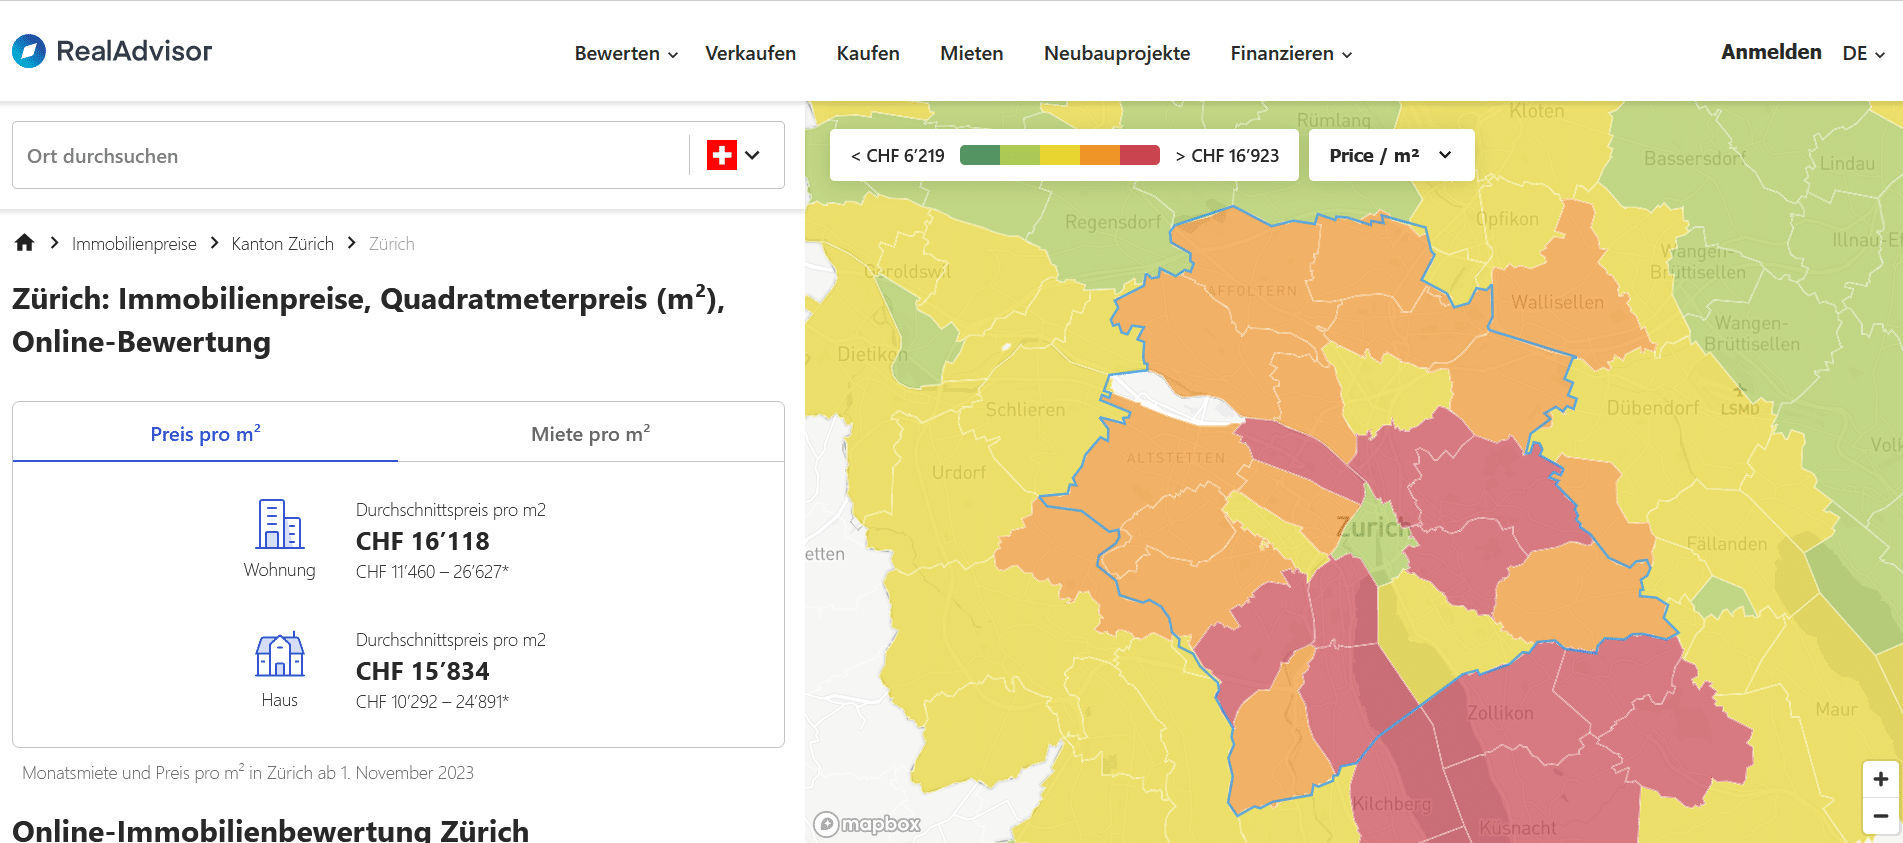Click the RealAdvisor brand name

pyautogui.click(x=134, y=51)
